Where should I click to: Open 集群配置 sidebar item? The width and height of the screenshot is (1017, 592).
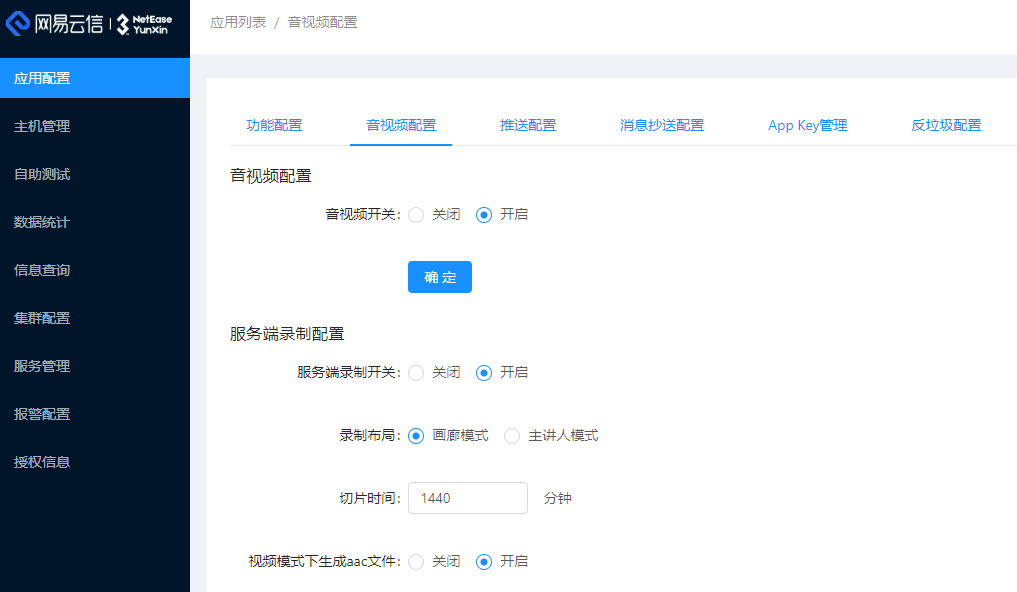coord(42,318)
